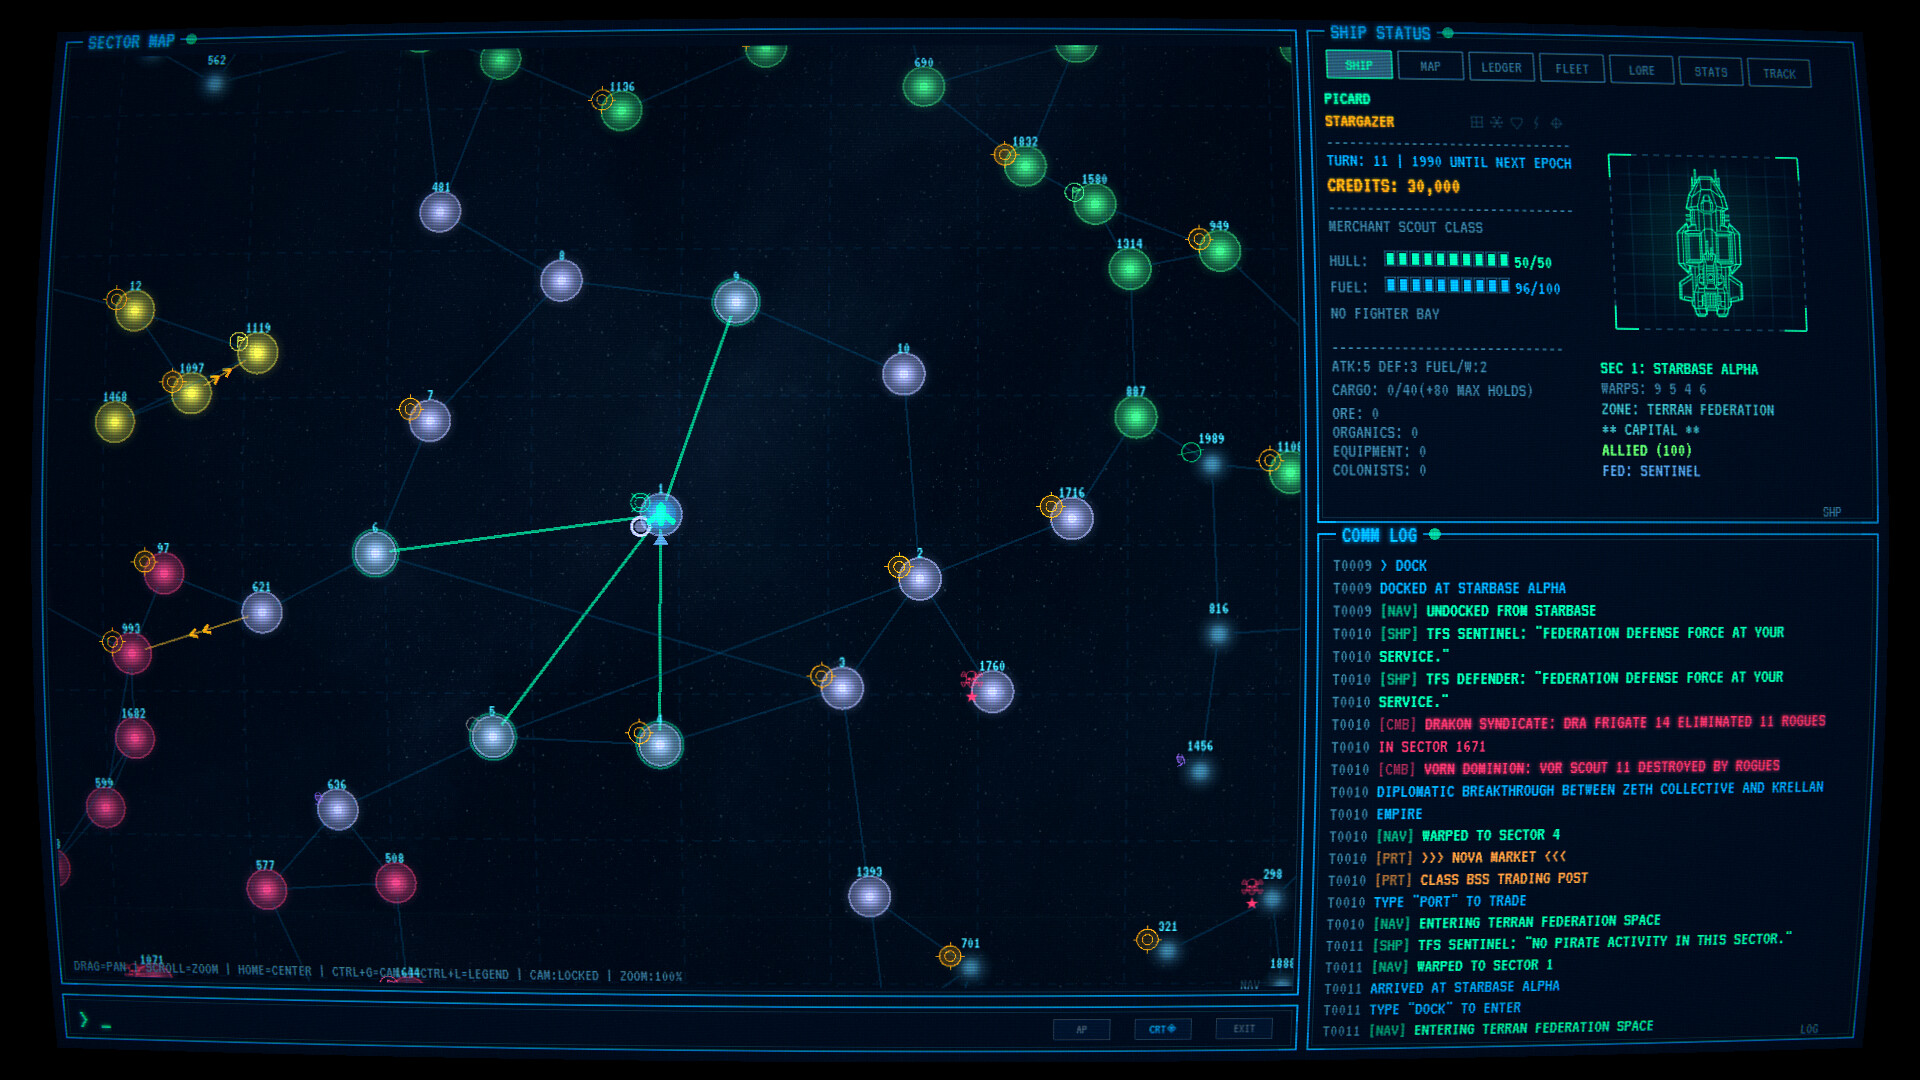This screenshot has height=1080, width=1920.
Task: Select dim sector 1989 node
Action: [x=1212, y=463]
